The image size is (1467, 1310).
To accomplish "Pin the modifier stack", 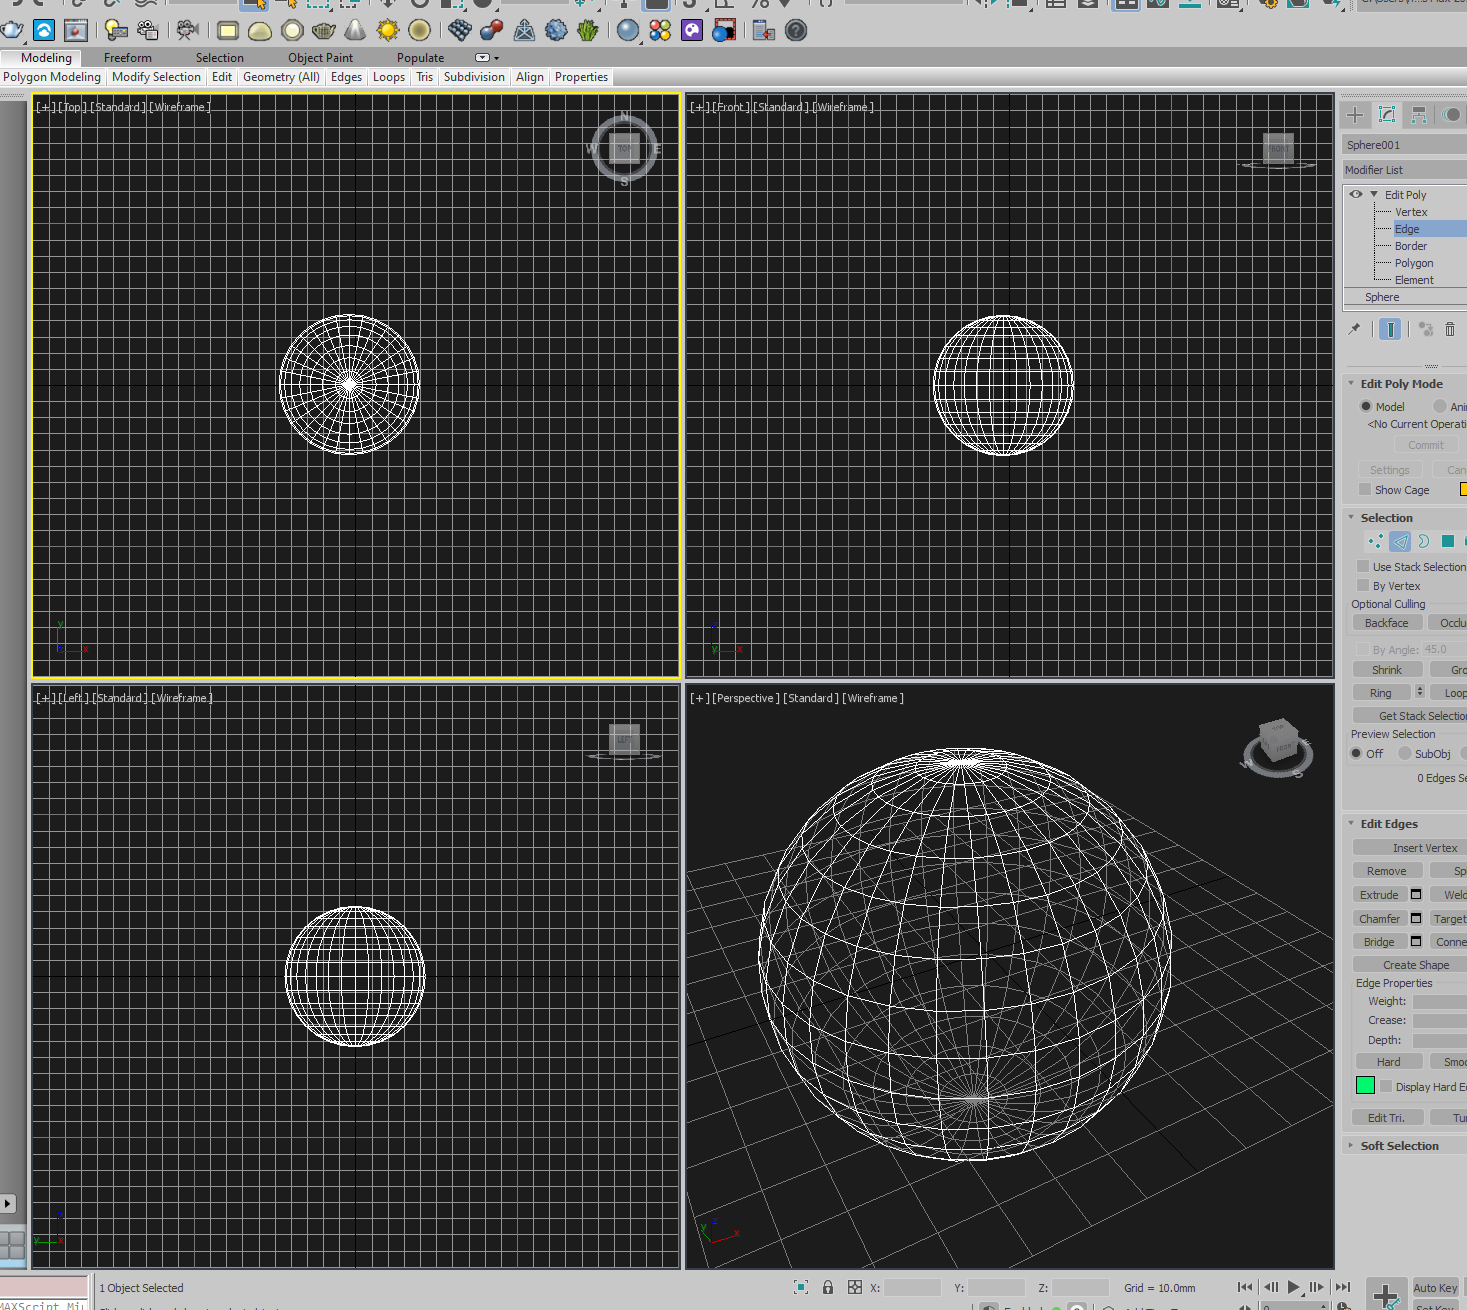I will (1354, 328).
